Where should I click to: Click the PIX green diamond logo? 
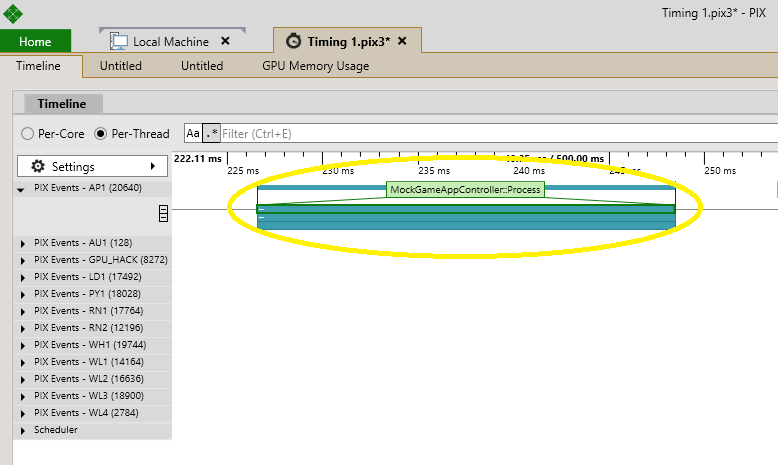12,13
